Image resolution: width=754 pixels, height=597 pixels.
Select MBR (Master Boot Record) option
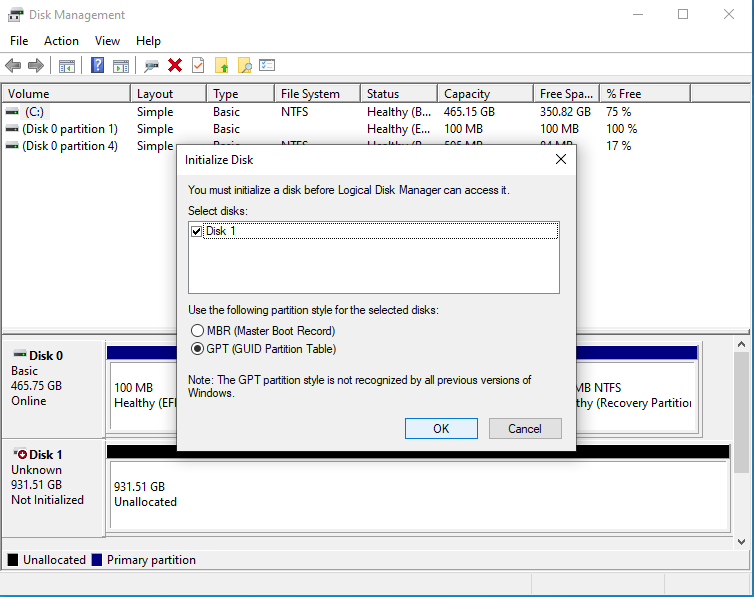point(197,331)
